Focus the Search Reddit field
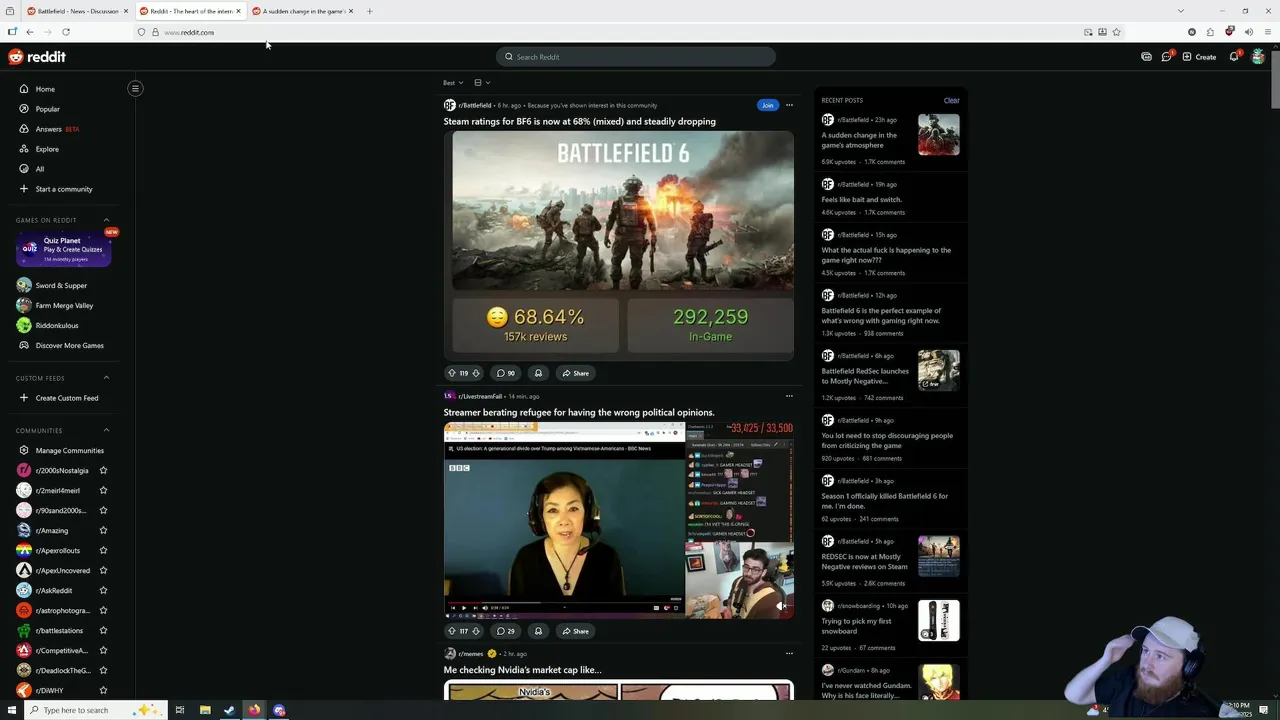 (x=636, y=57)
